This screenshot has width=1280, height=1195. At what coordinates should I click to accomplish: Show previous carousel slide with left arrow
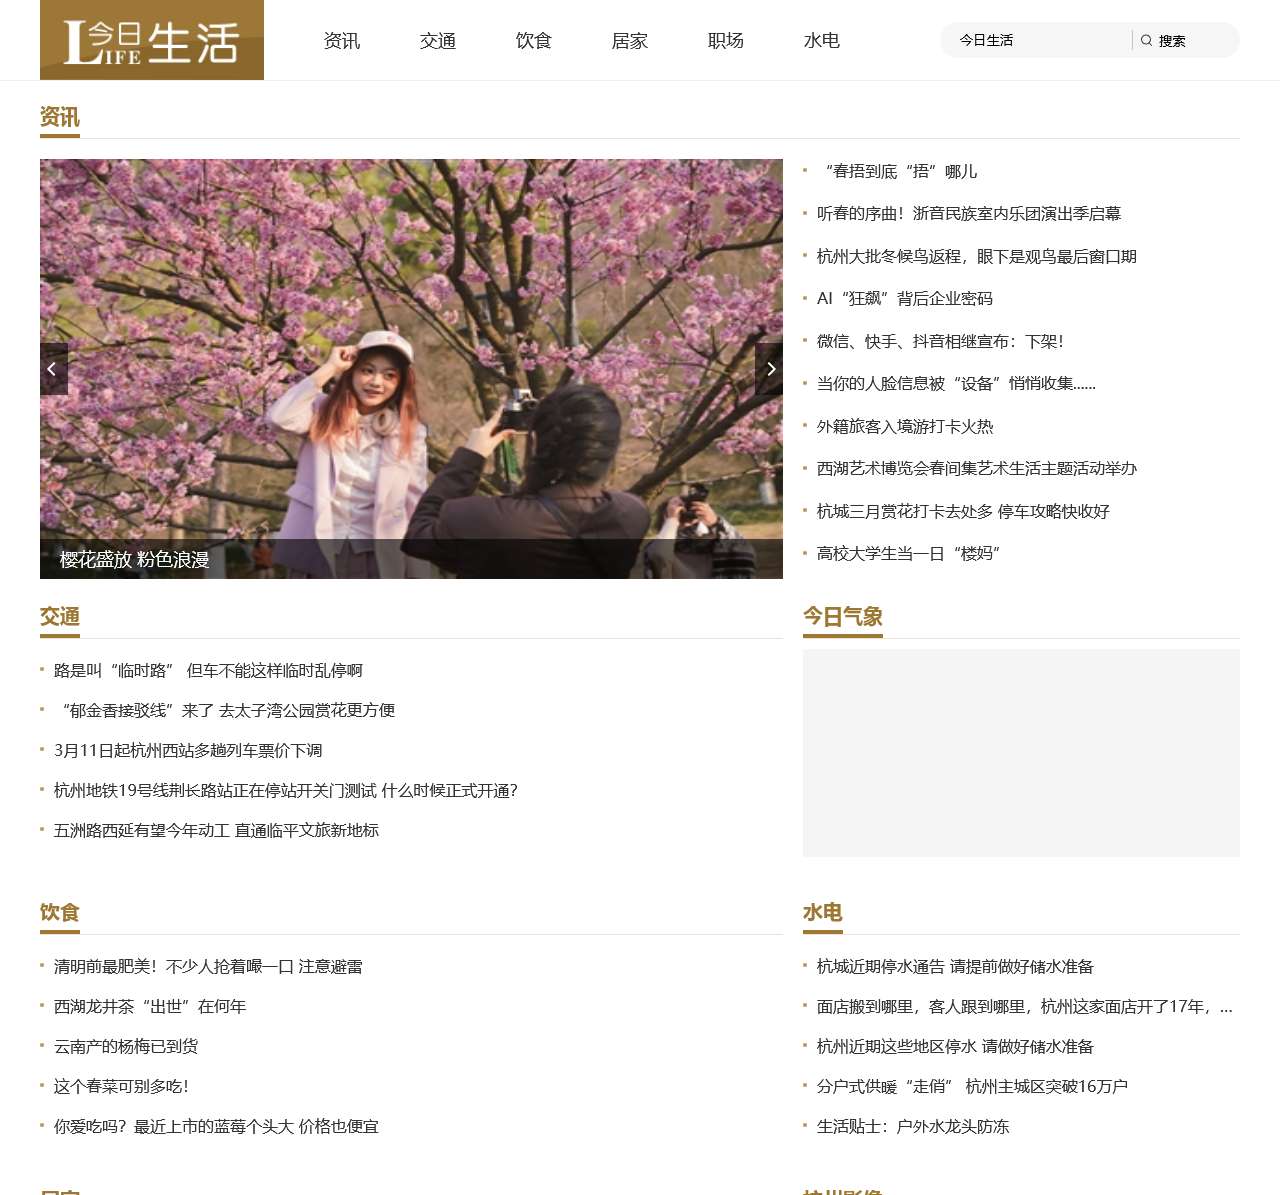54,369
